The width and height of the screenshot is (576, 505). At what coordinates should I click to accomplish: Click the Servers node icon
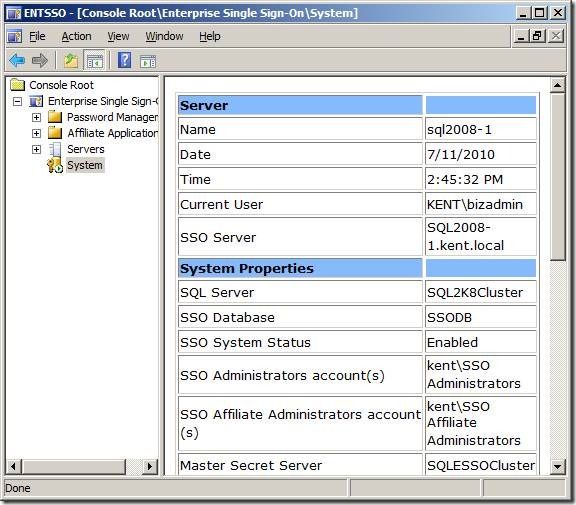click(55, 149)
